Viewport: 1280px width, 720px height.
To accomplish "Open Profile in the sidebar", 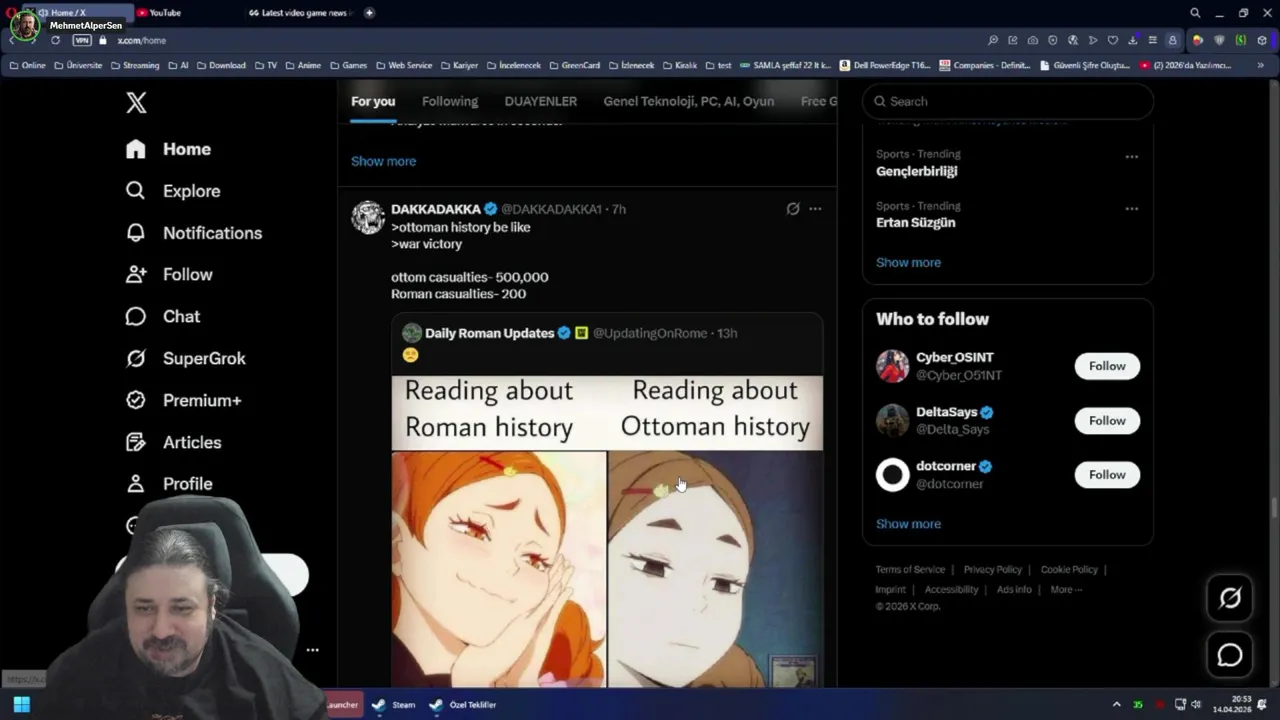I will [169, 484].
